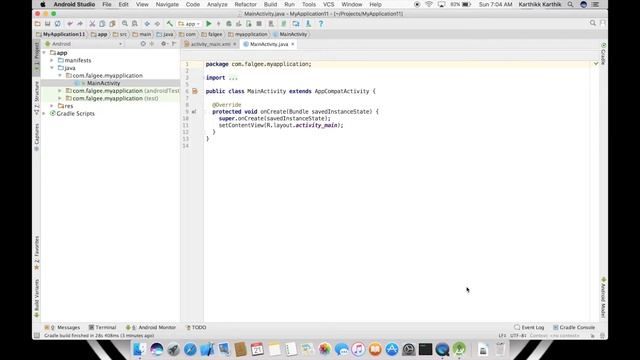
Task: Click the Find magnifier icon
Action: [125, 24]
